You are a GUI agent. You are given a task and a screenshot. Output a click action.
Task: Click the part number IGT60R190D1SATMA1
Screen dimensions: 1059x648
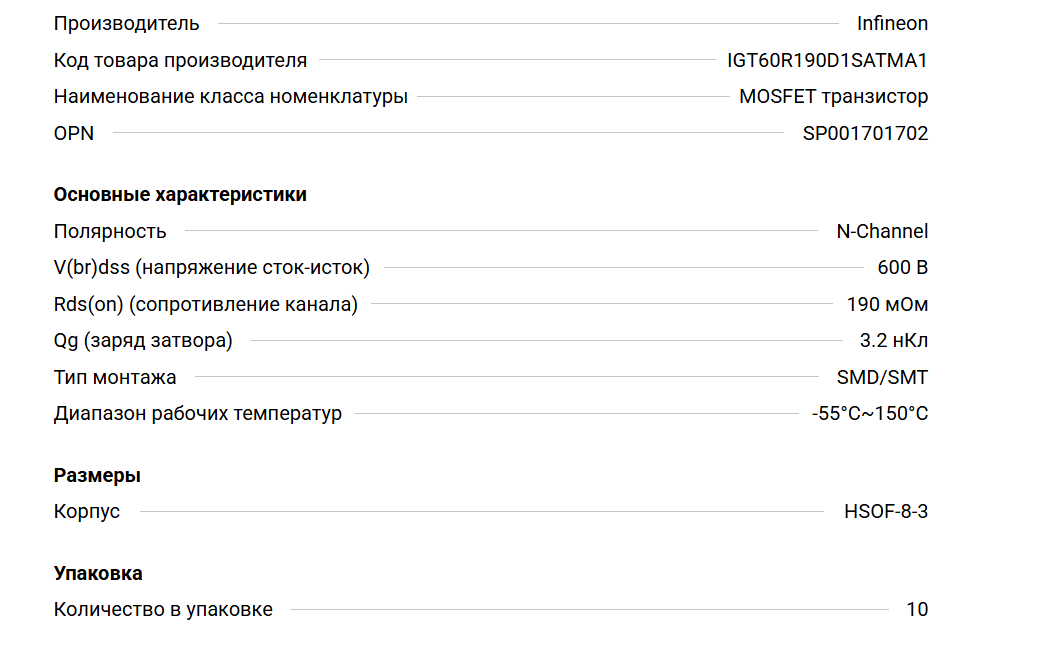coord(827,61)
